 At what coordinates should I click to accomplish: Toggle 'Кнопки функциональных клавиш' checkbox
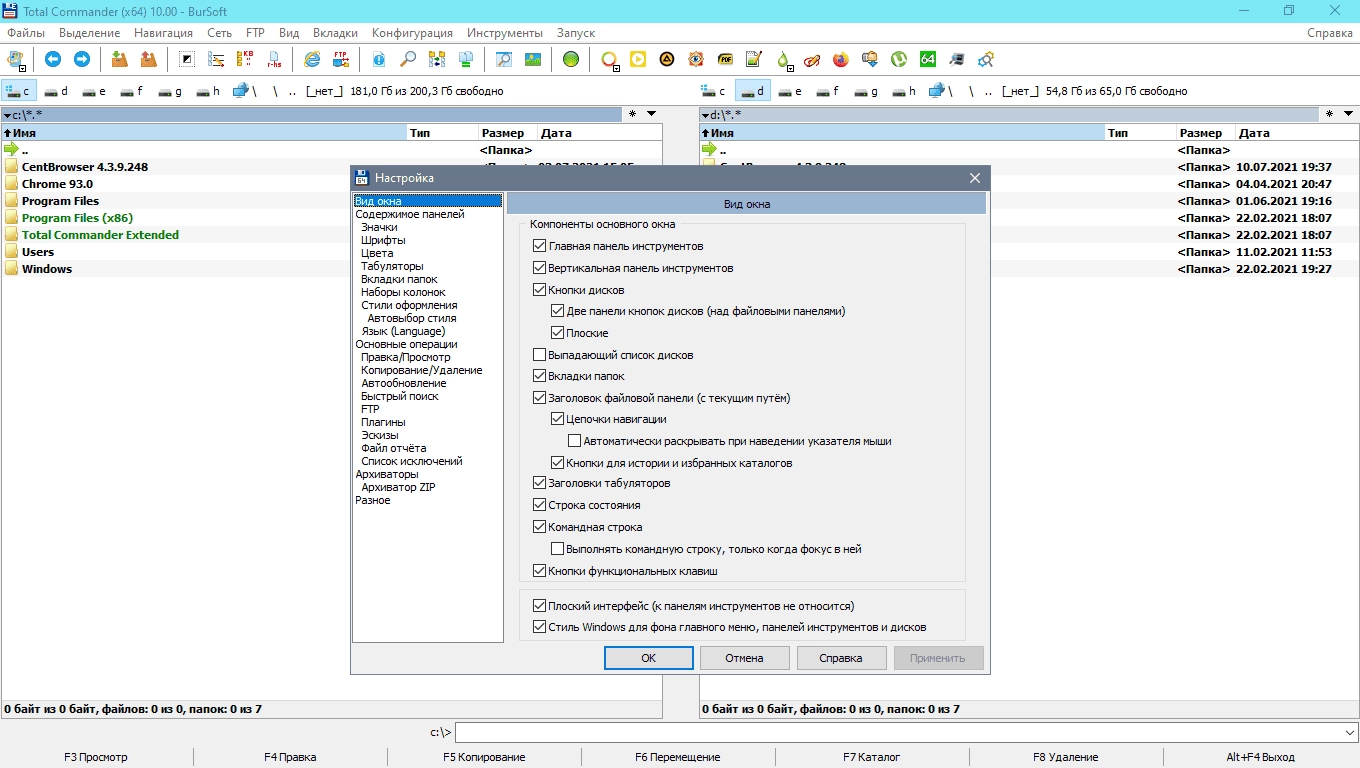540,571
